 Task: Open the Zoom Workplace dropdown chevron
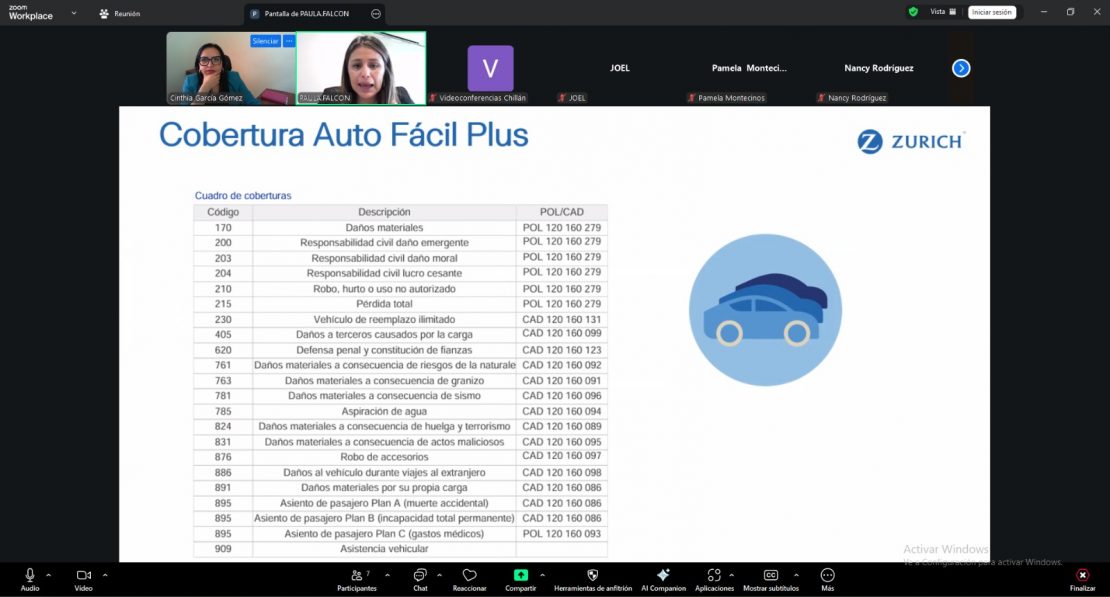click(74, 14)
